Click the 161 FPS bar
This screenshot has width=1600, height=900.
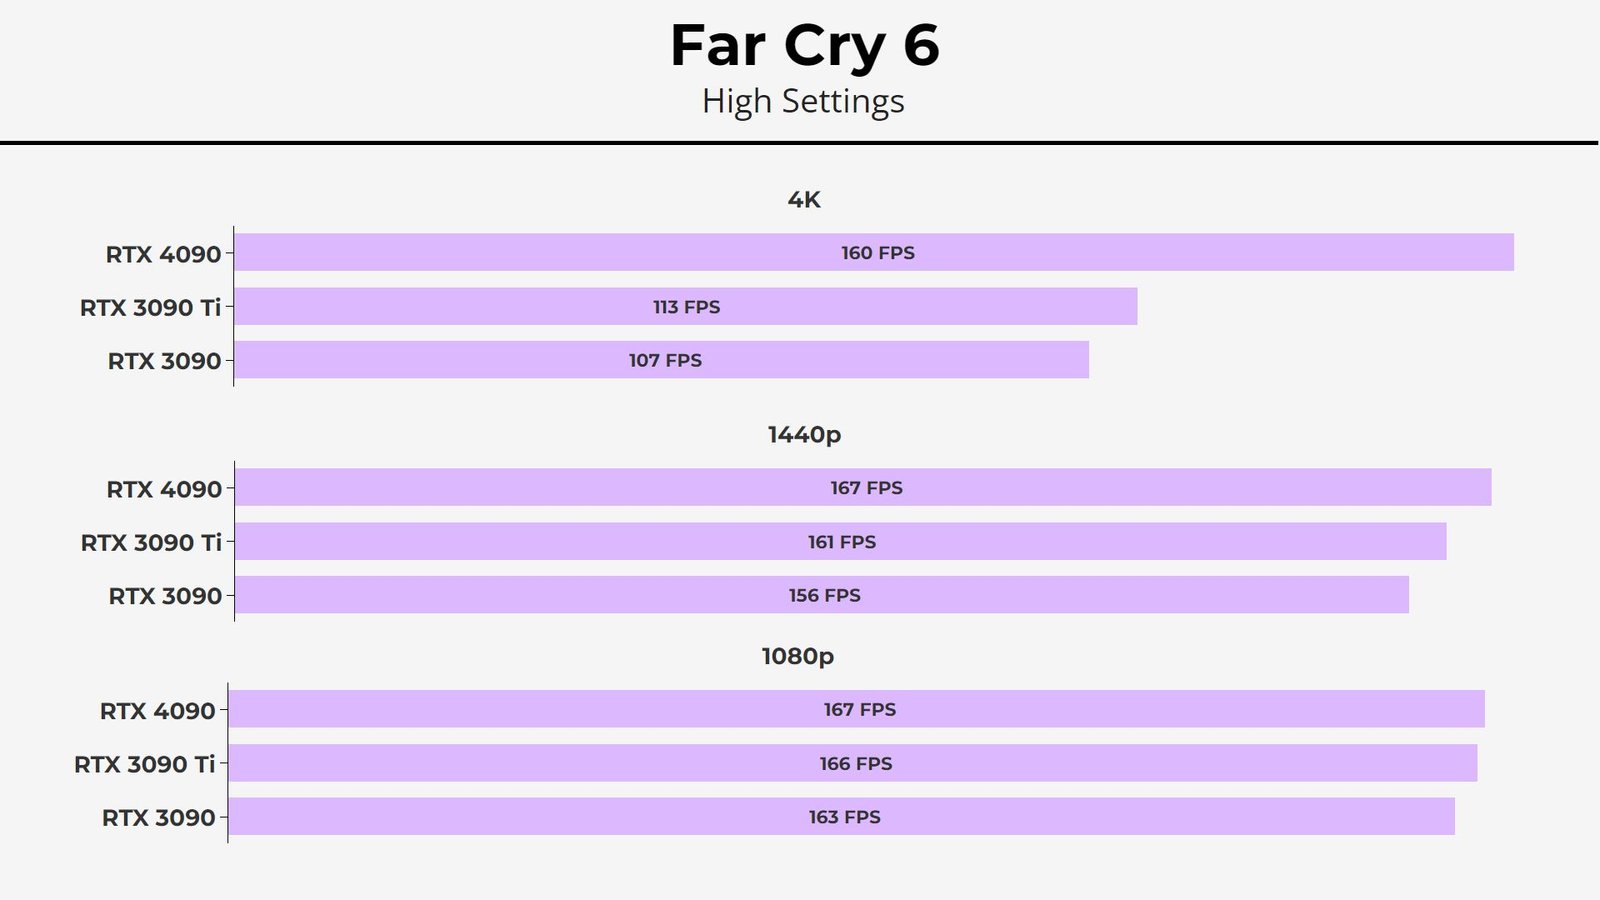pyautogui.click(x=841, y=541)
